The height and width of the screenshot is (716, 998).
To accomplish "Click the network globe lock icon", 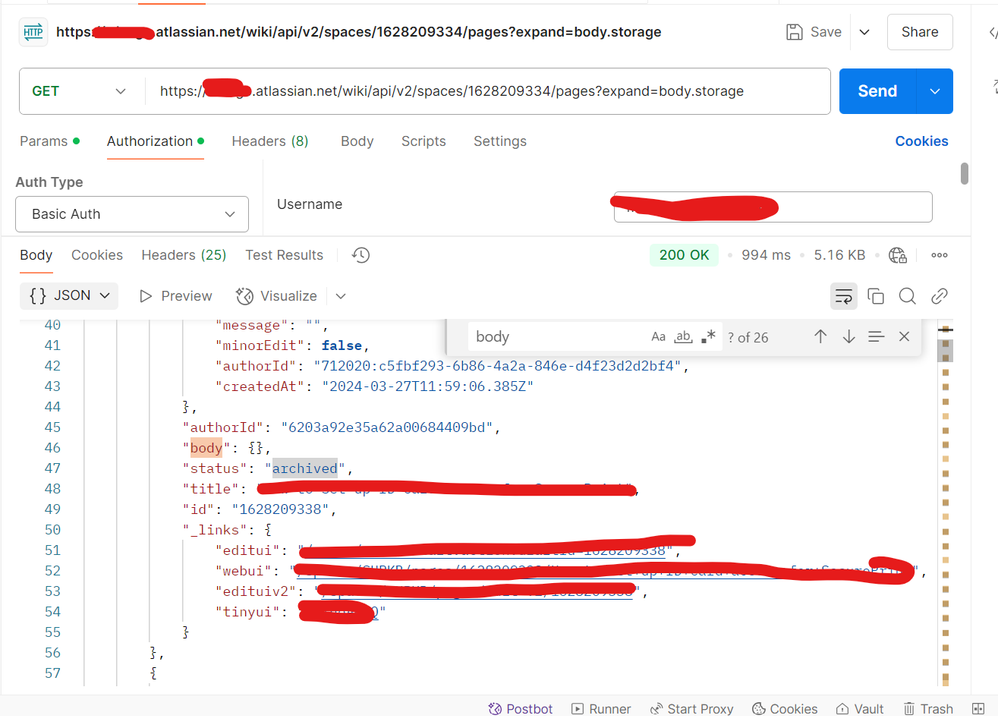I will tap(898, 255).
